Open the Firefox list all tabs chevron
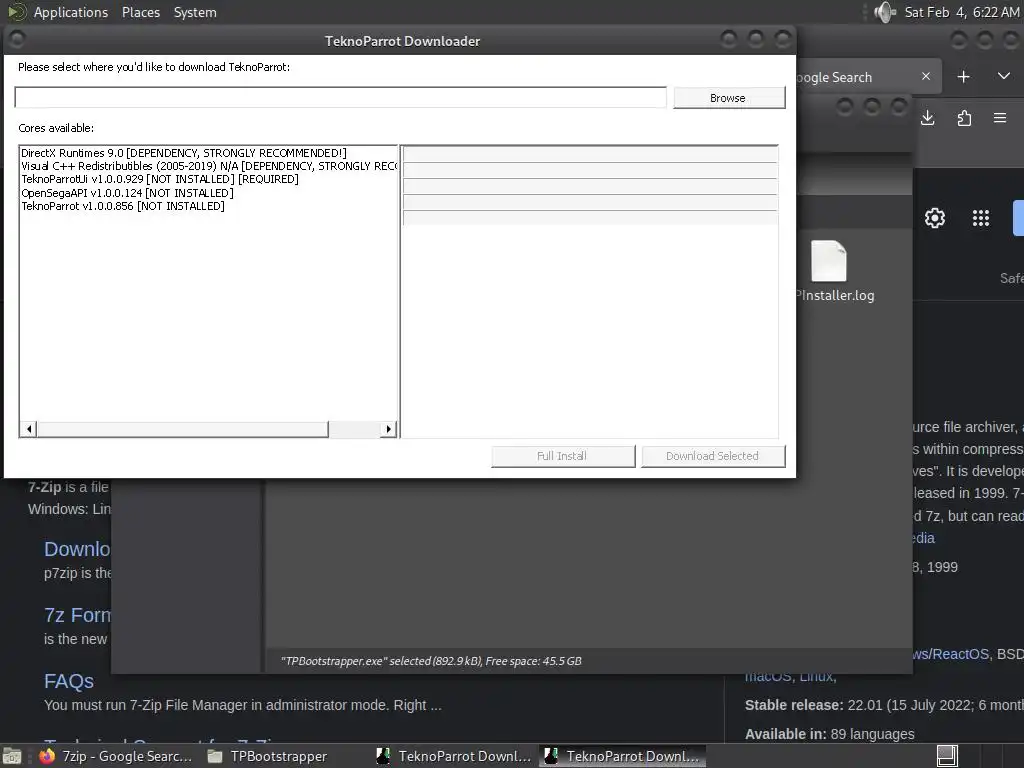This screenshot has height=768, width=1024. pyautogui.click(x=1004, y=76)
